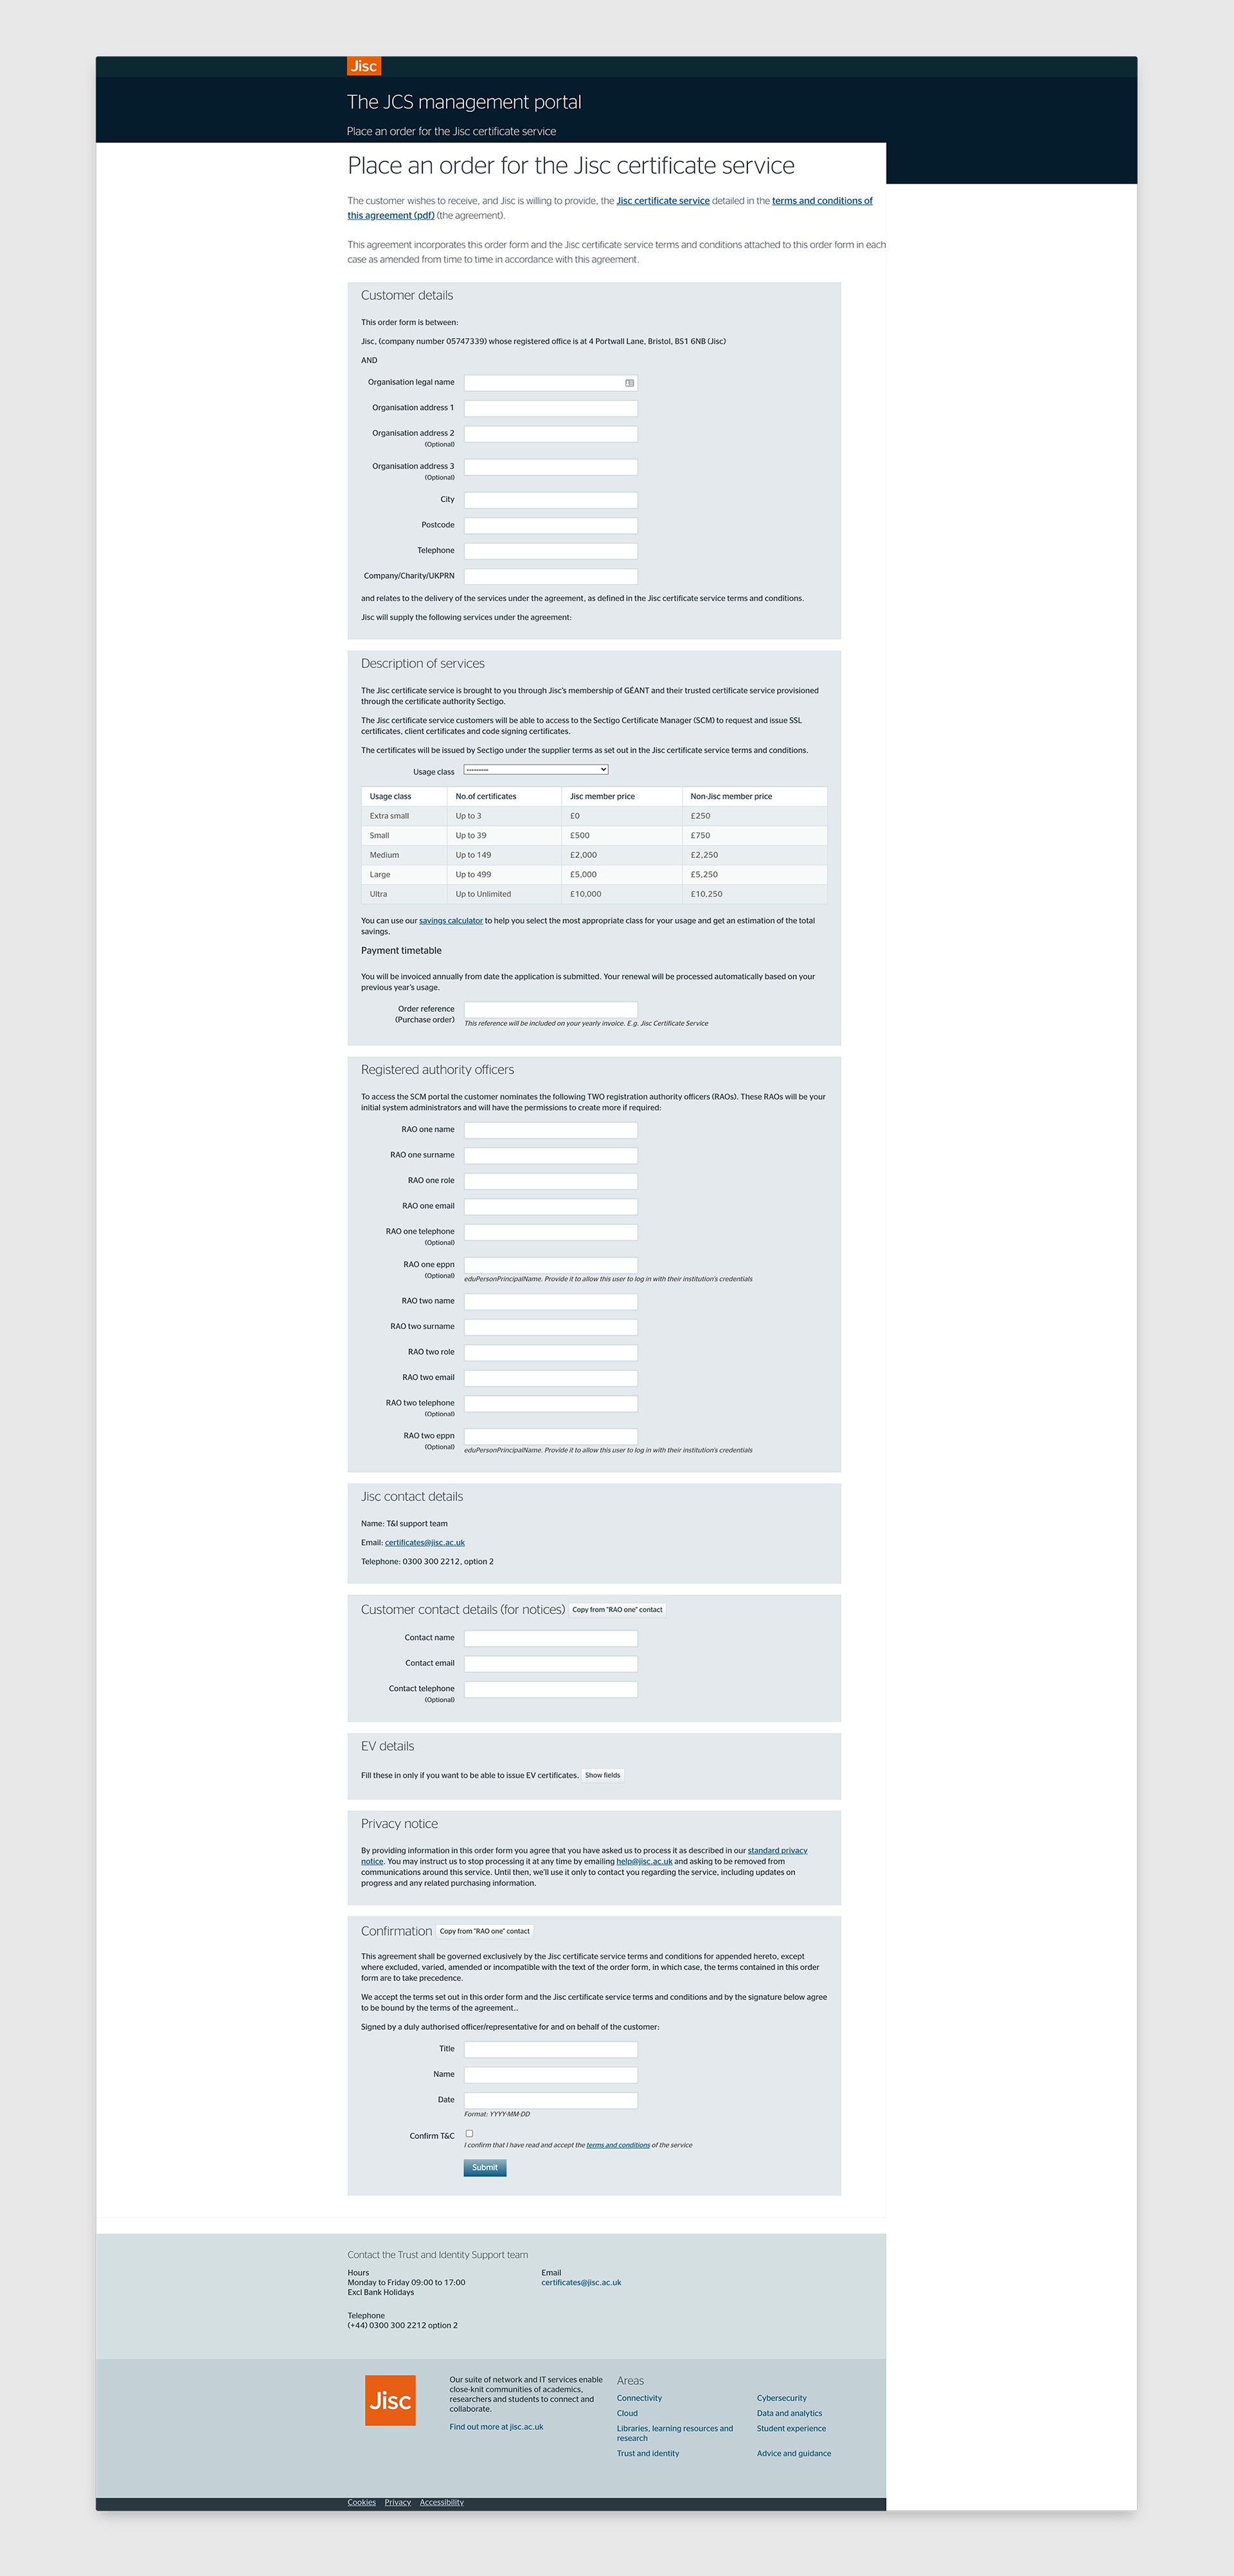Viewport: 1234px width, 2576px height.
Task: Click the £2,000 Medium member price cell
Action: point(621,855)
